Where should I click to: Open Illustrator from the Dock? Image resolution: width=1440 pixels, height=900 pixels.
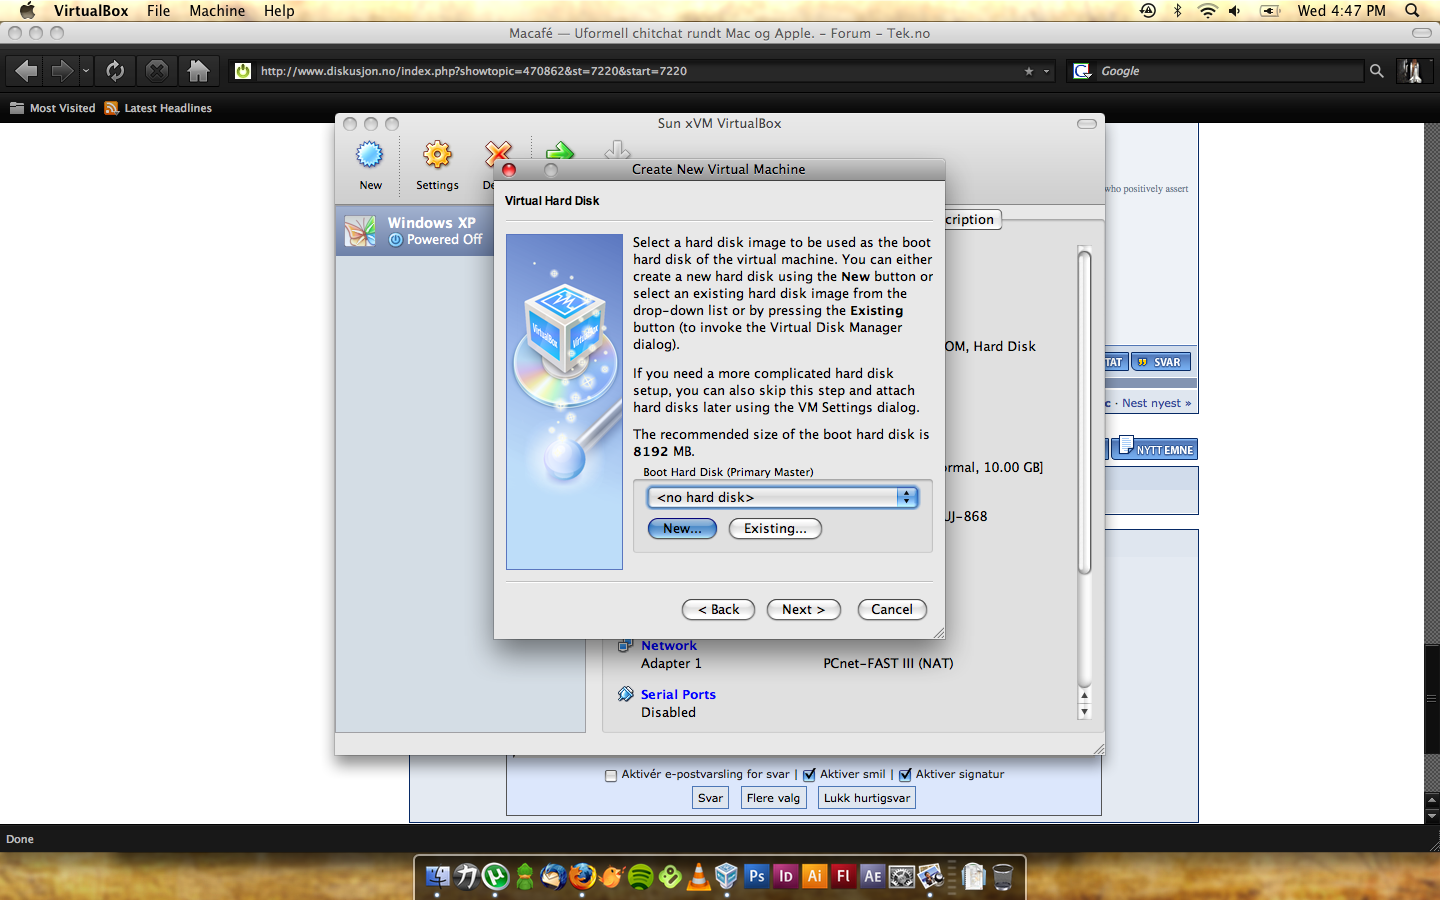(x=815, y=876)
